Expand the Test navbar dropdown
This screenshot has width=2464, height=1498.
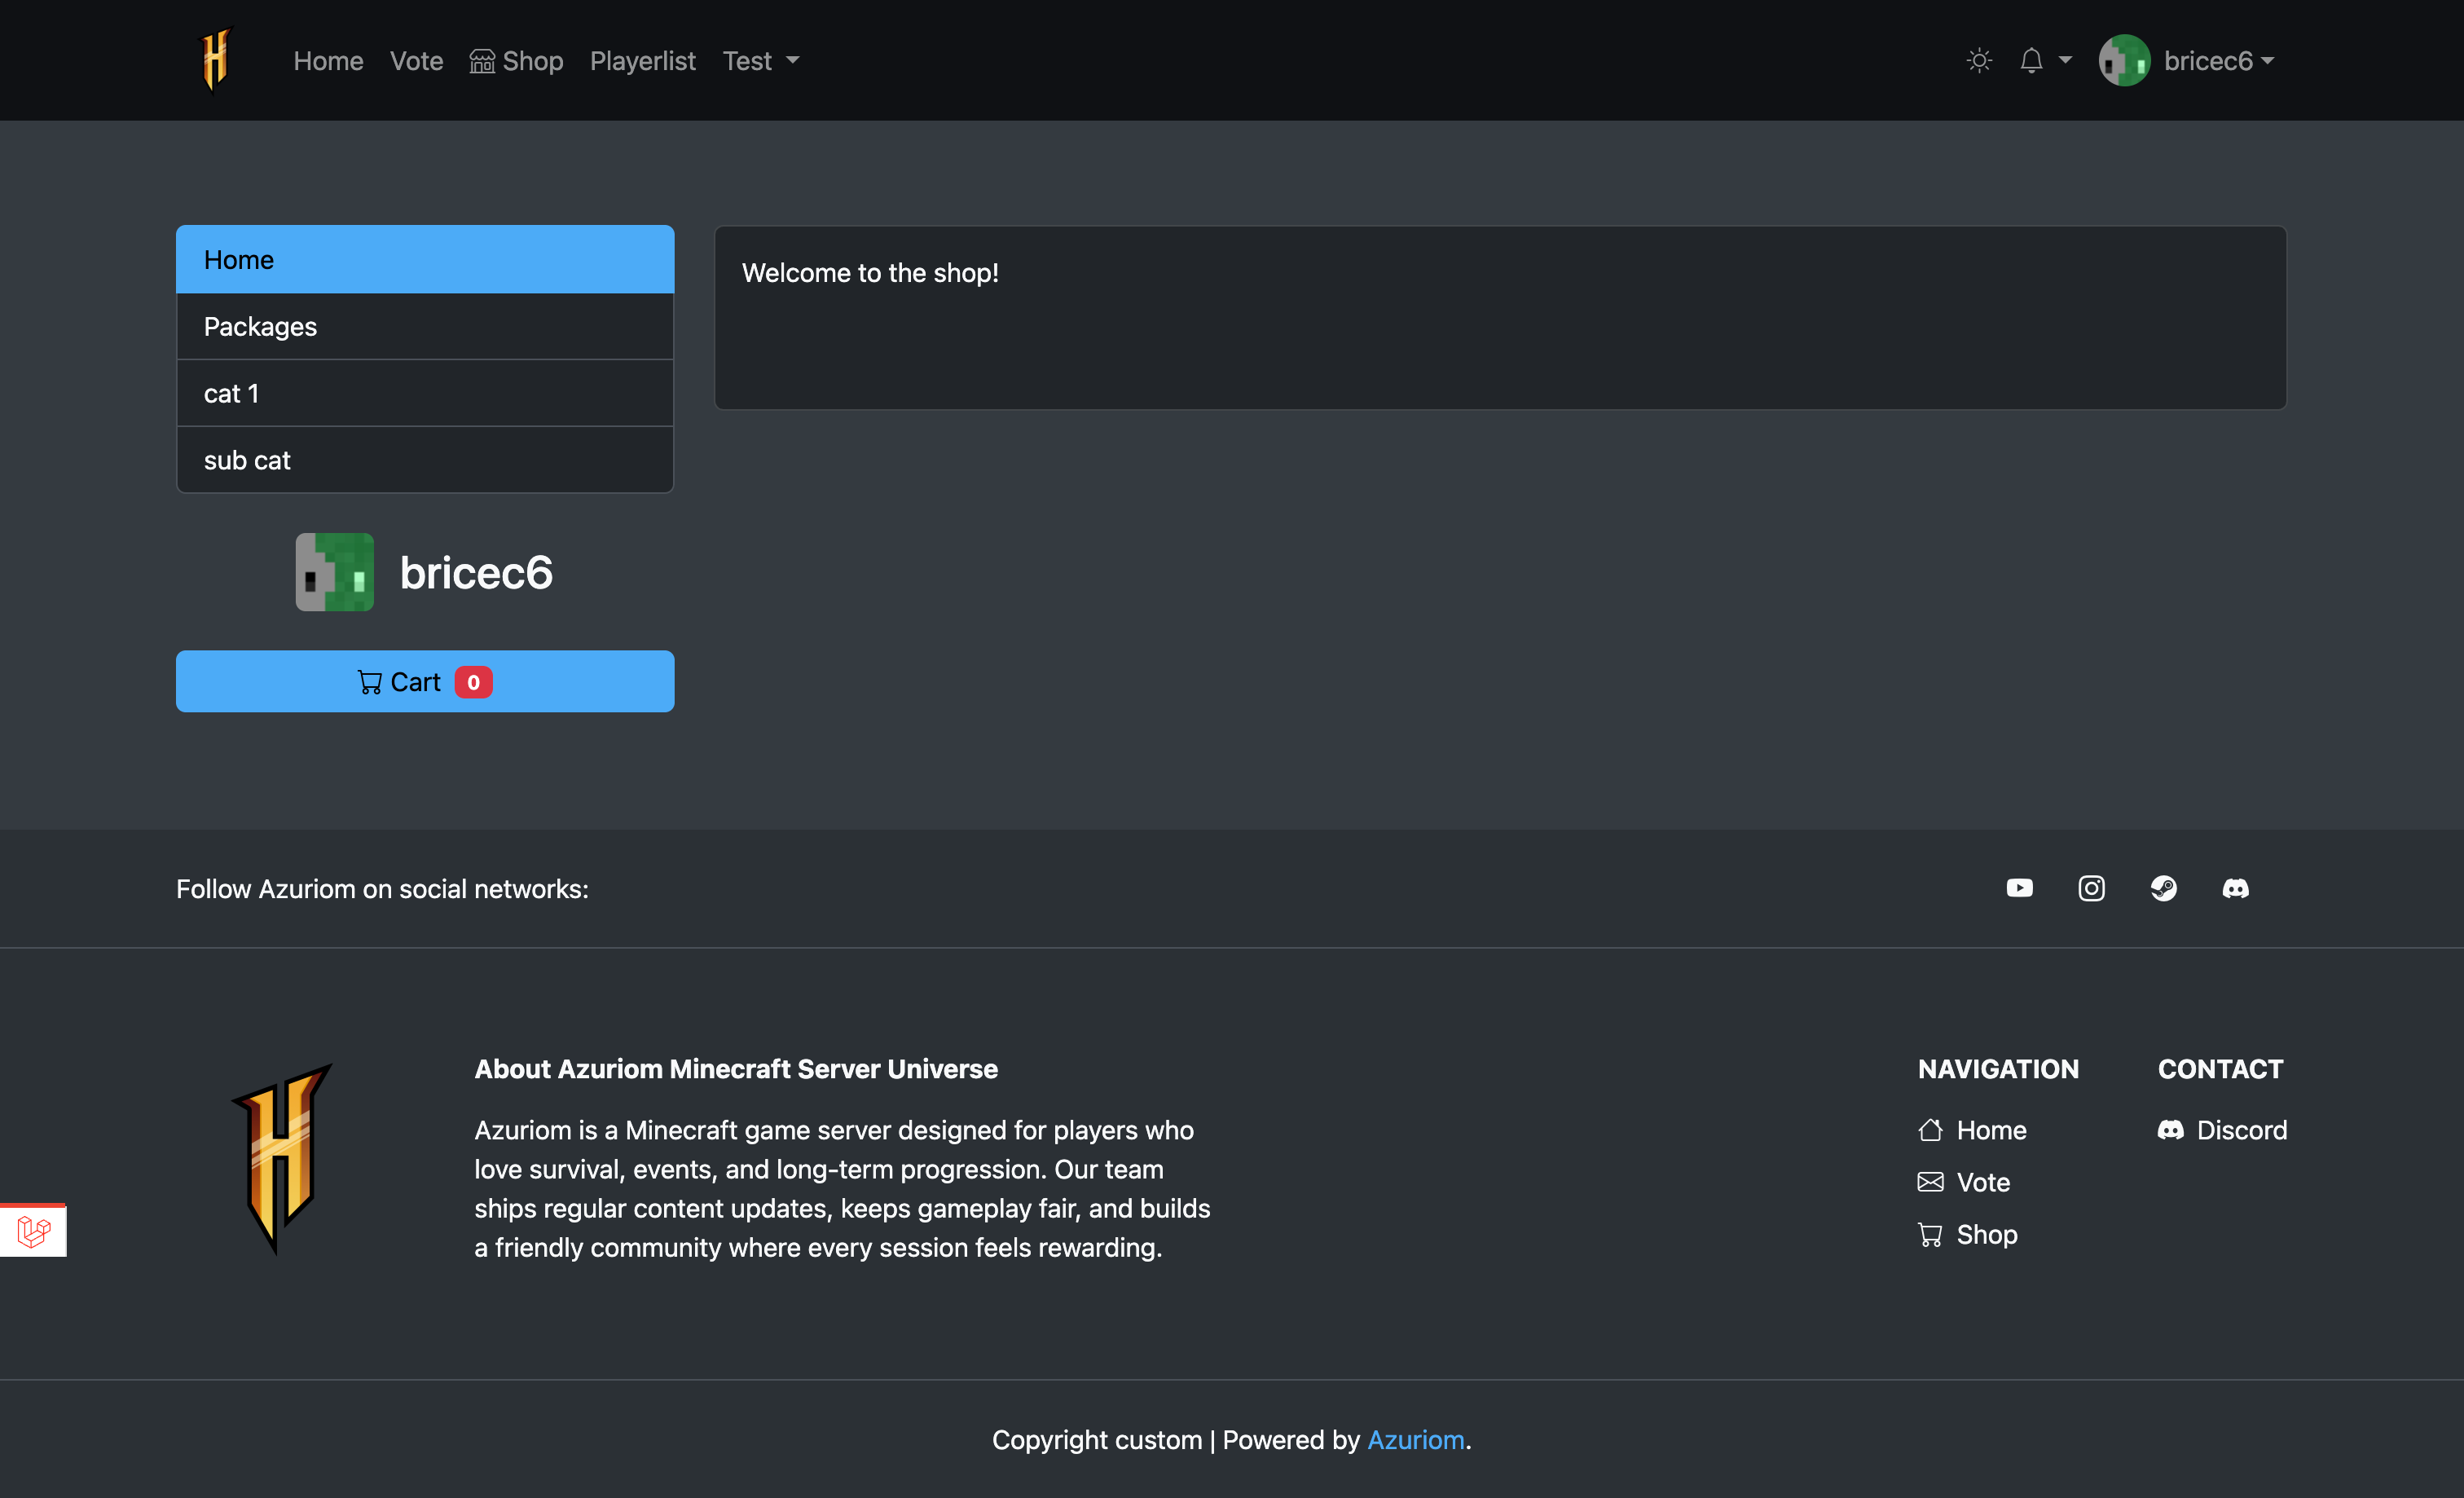[760, 61]
